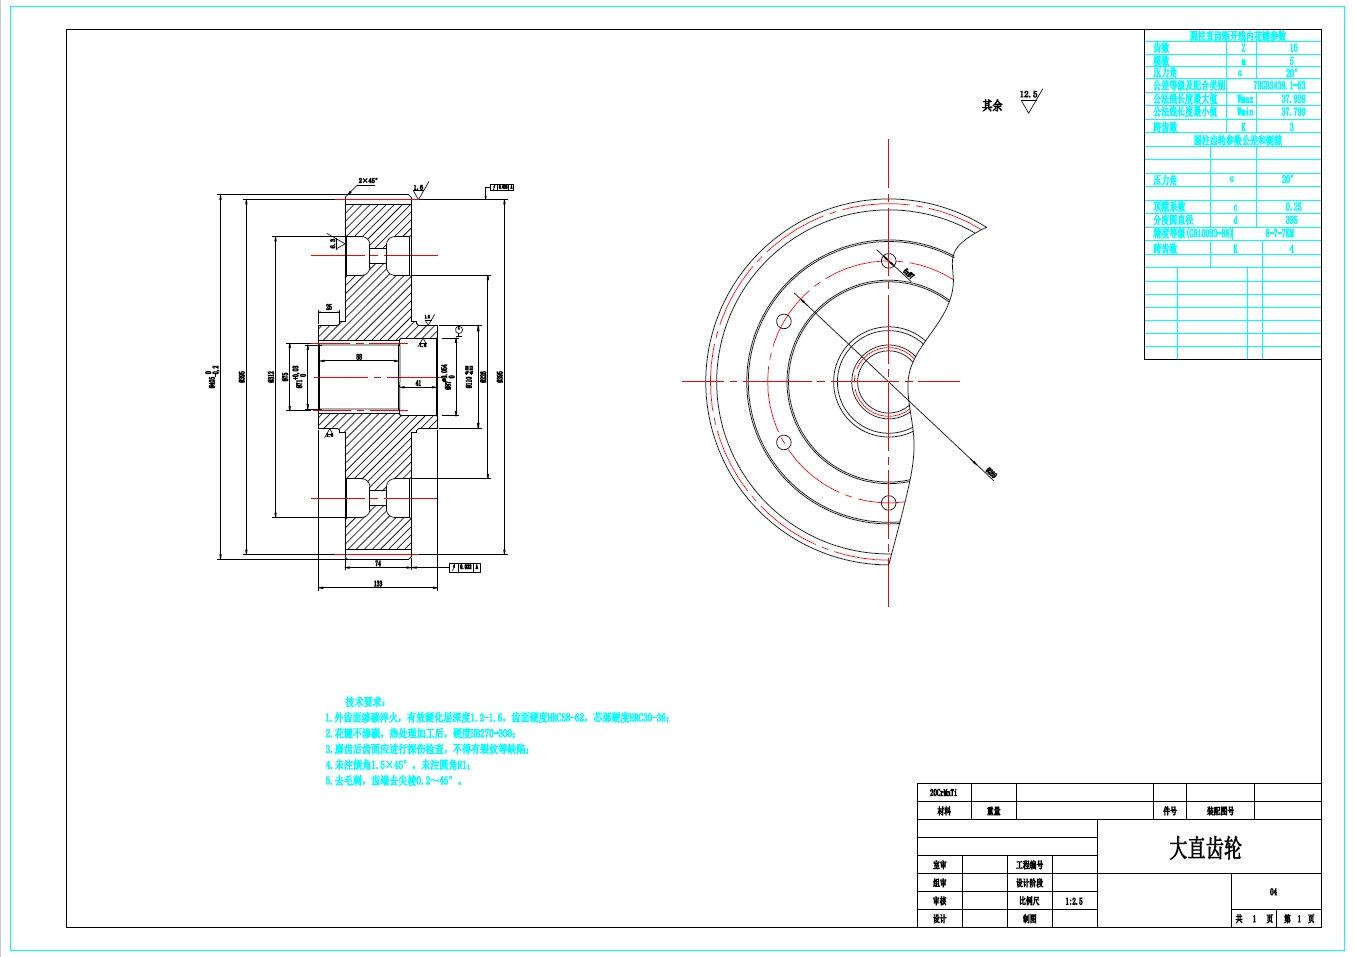Screen dimensions: 1354x957
Task: Click the 133 width dimension
Action: (x=378, y=584)
